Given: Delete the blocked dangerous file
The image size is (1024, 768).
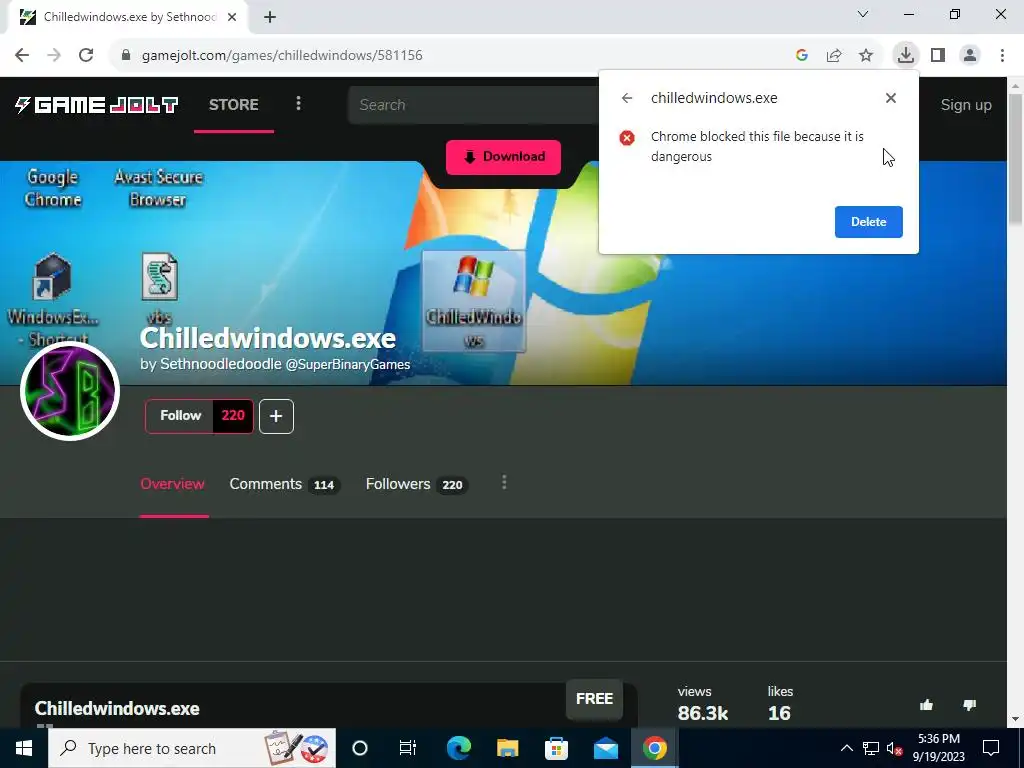Looking at the screenshot, I should click(869, 222).
